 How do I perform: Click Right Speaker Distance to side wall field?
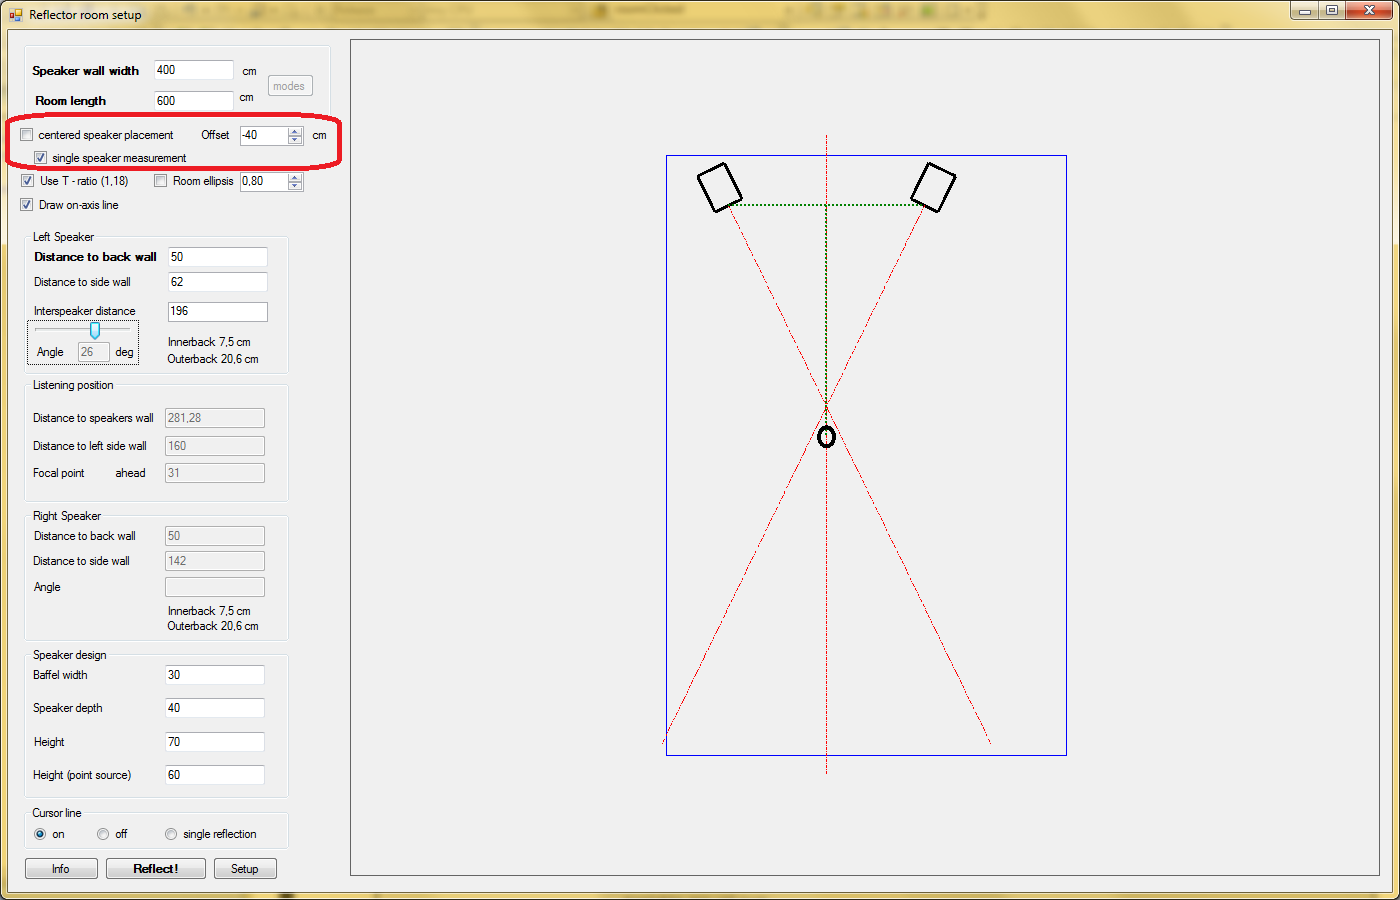pyautogui.click(x=215, y=561)
